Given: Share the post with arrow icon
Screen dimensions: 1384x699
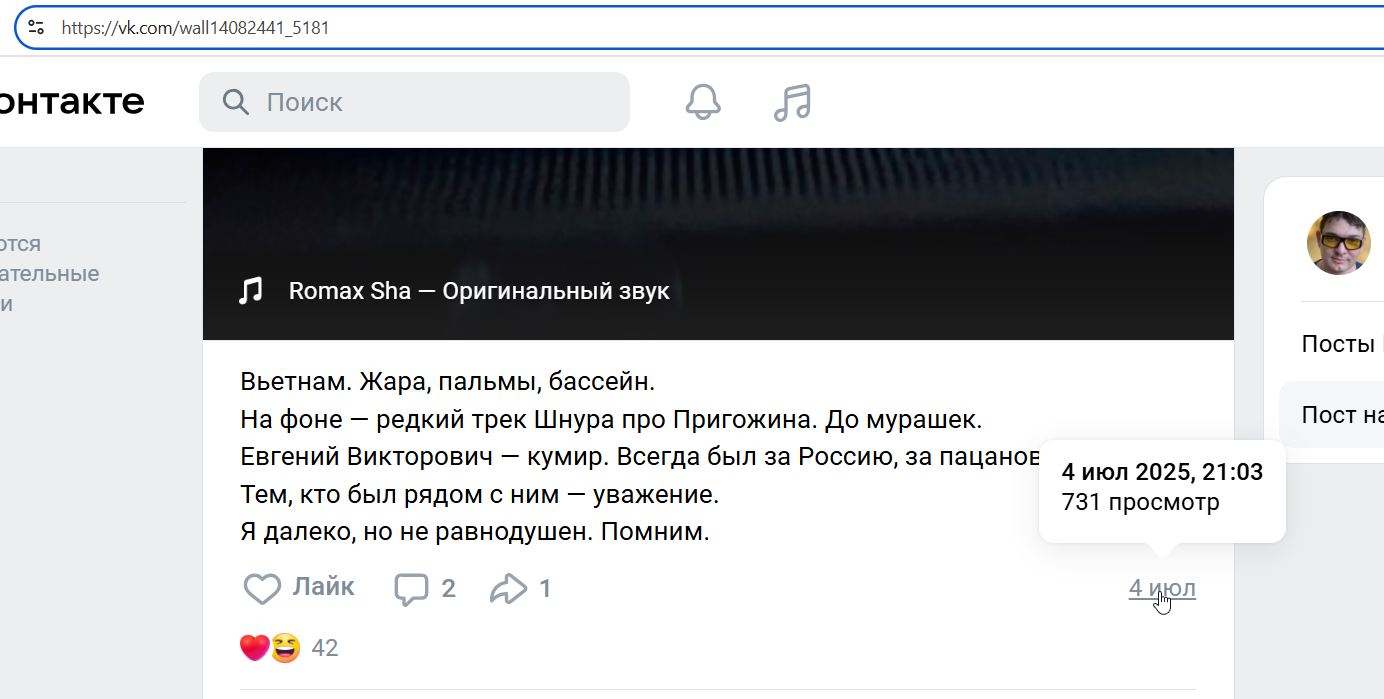Looking at the screenshot, I should pos(508,589).
